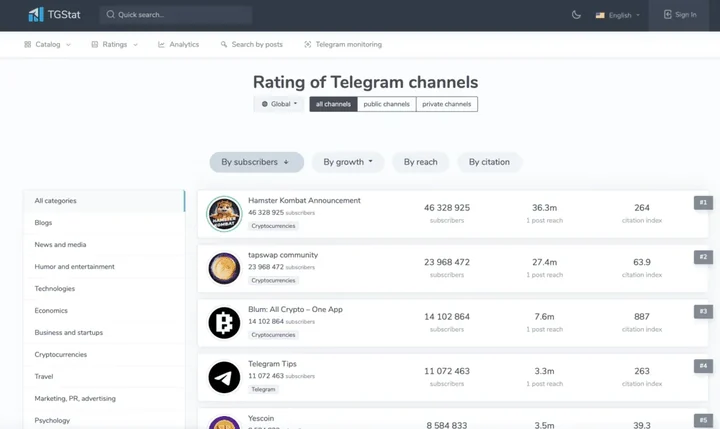
Task: Sort rating By citation
Action: [x=489, y=162]
